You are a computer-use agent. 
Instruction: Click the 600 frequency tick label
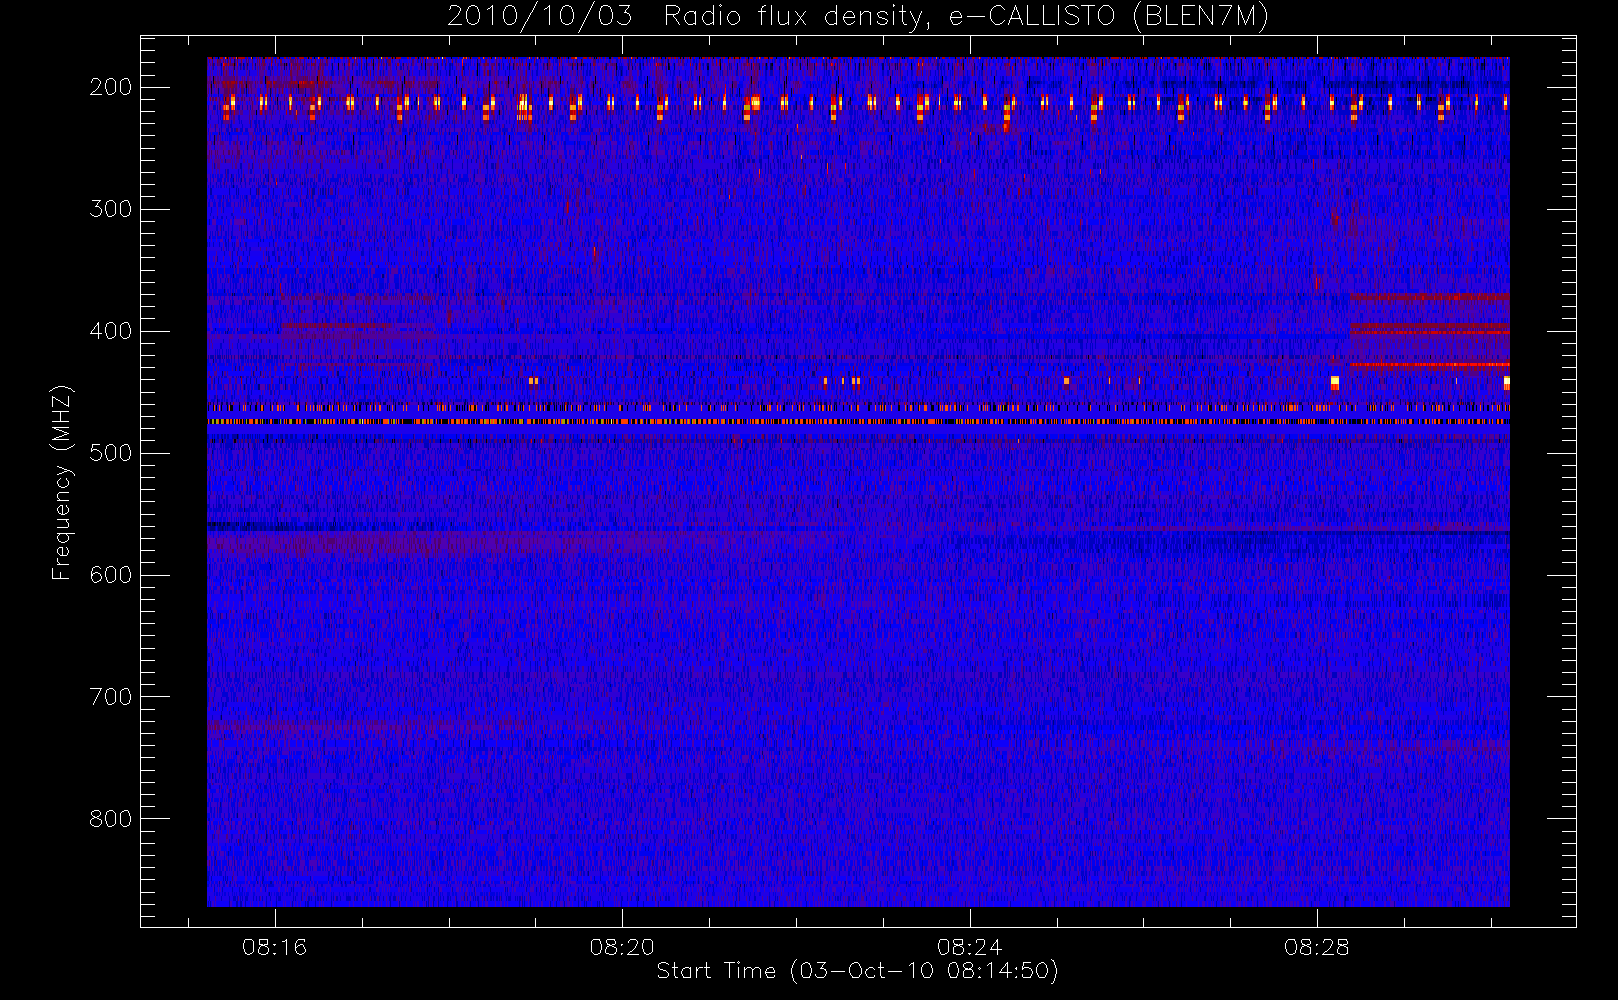[111, 575]
